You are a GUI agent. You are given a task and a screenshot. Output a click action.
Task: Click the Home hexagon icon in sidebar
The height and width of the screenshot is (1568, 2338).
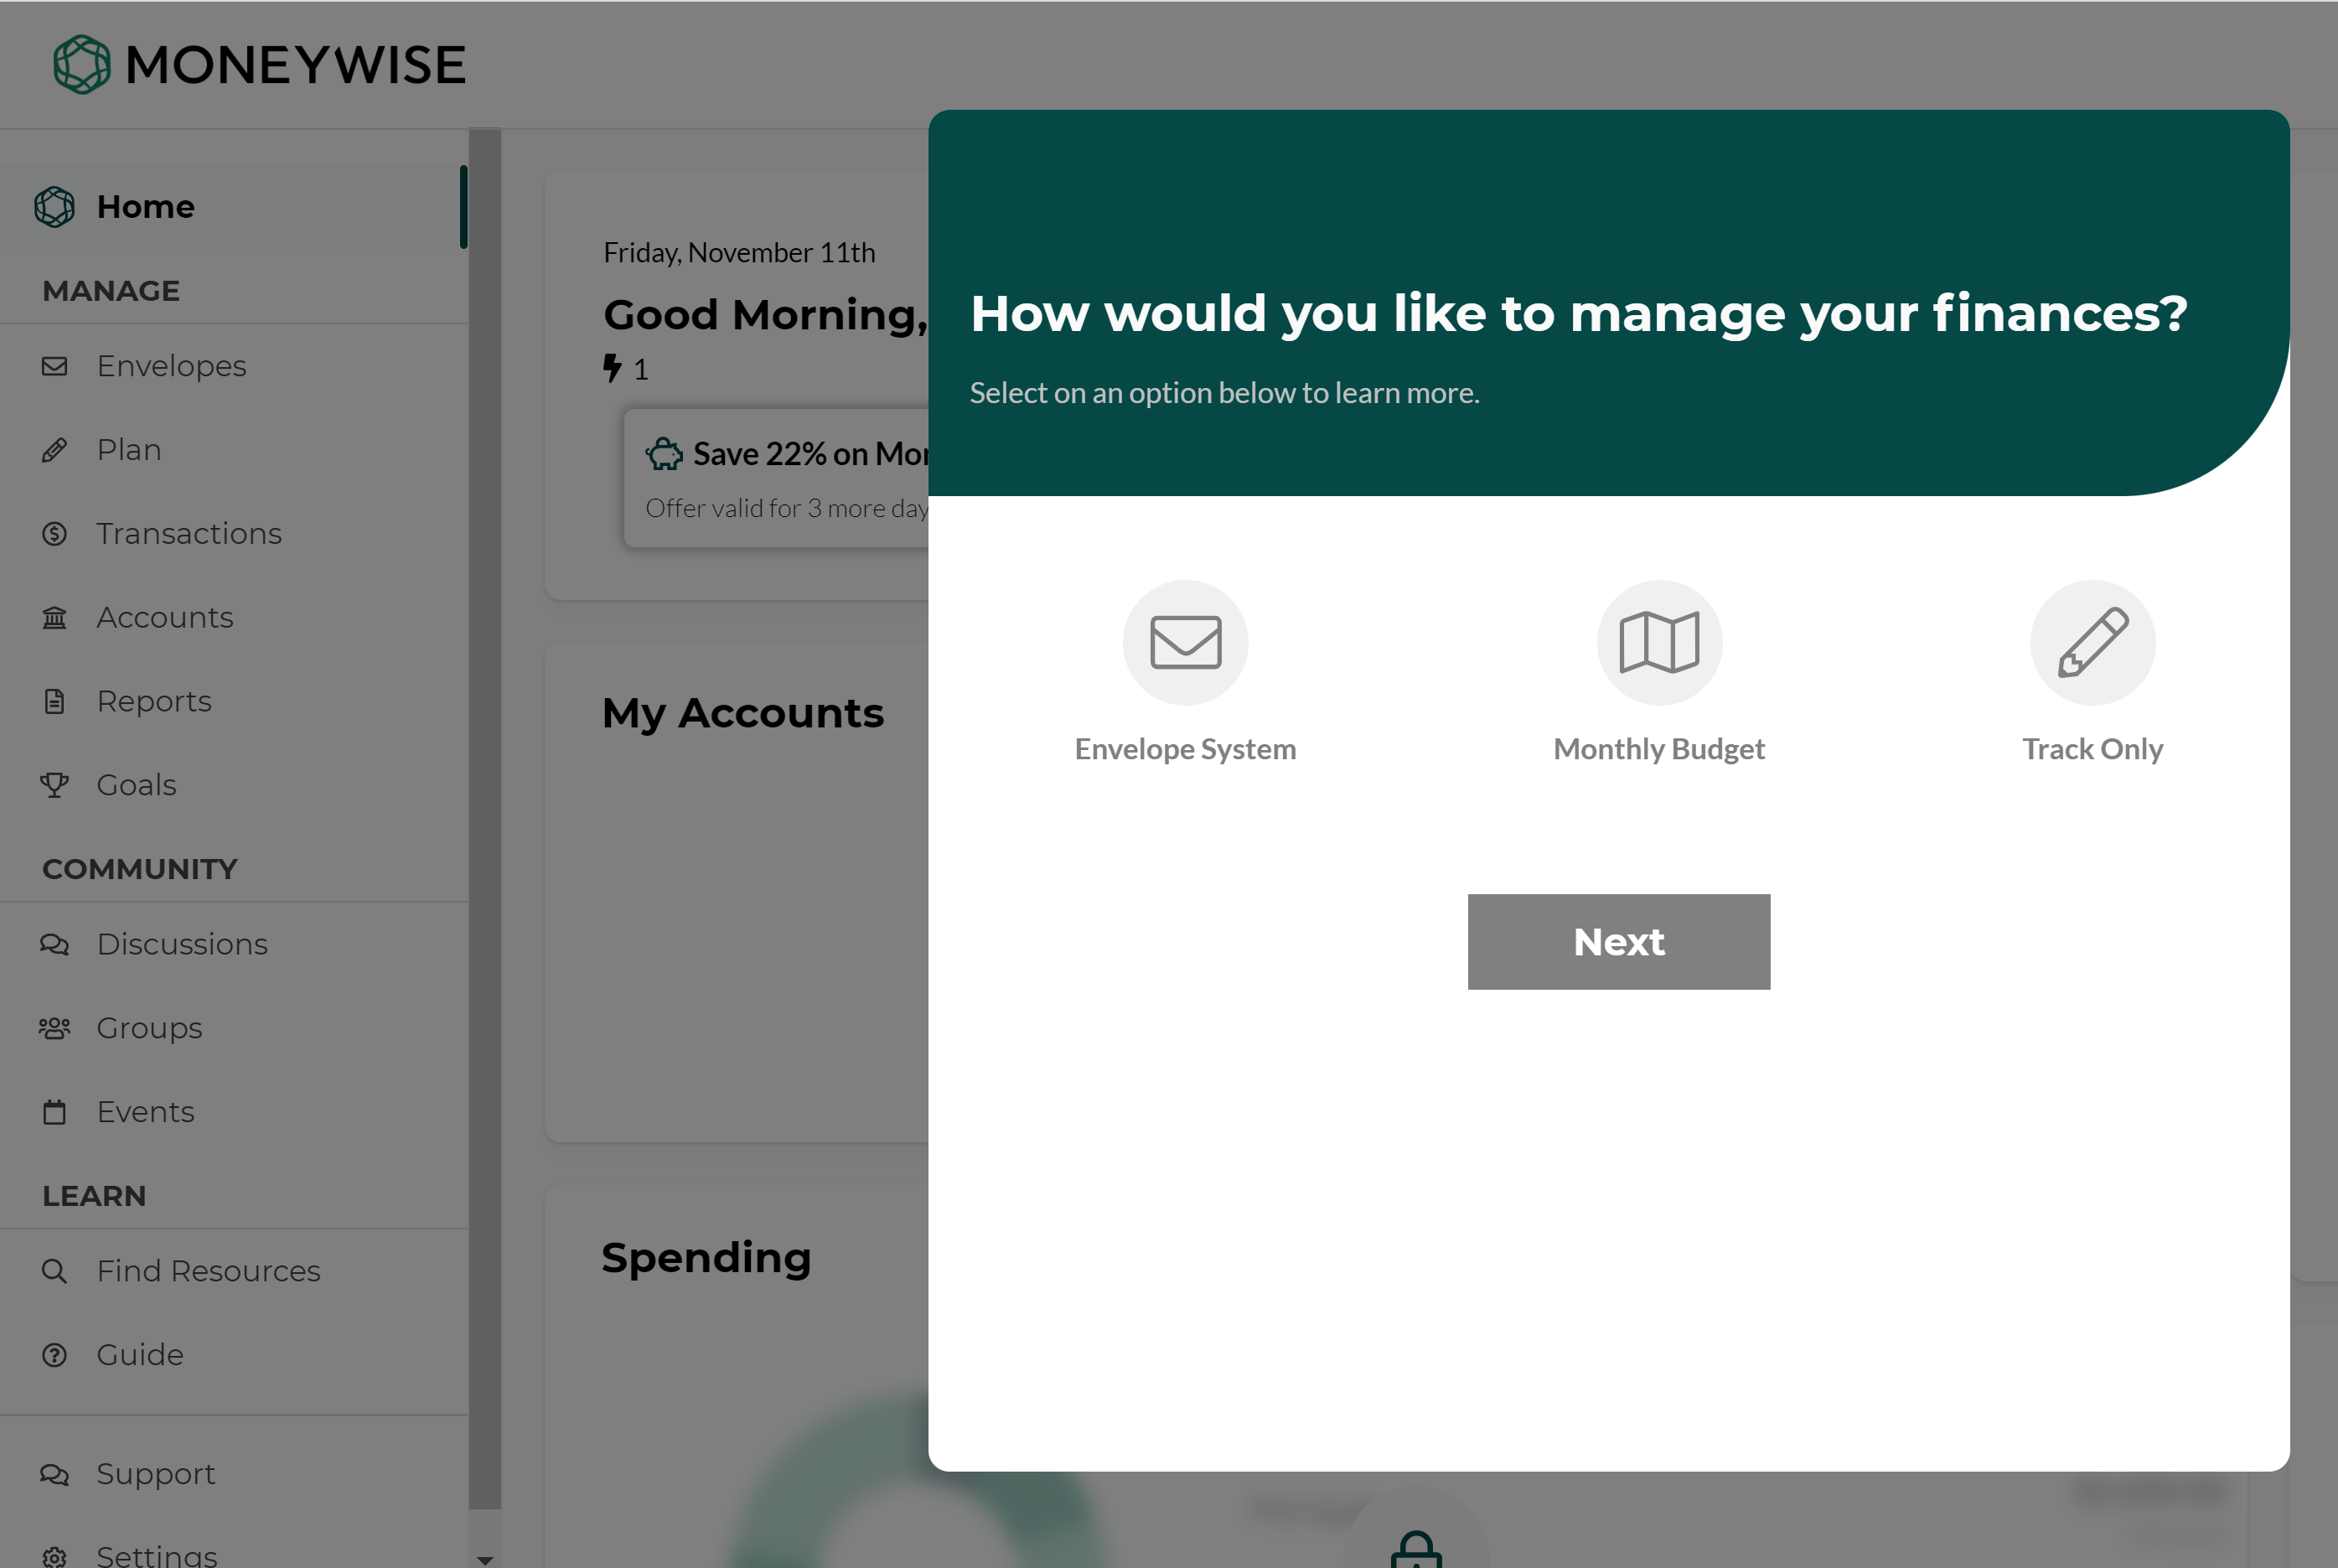[x=54, y=207]
